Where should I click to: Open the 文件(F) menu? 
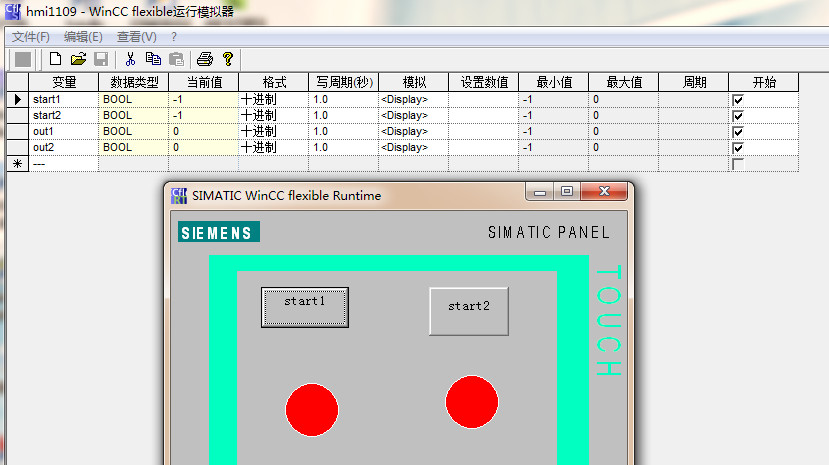[x=31, y=37]
